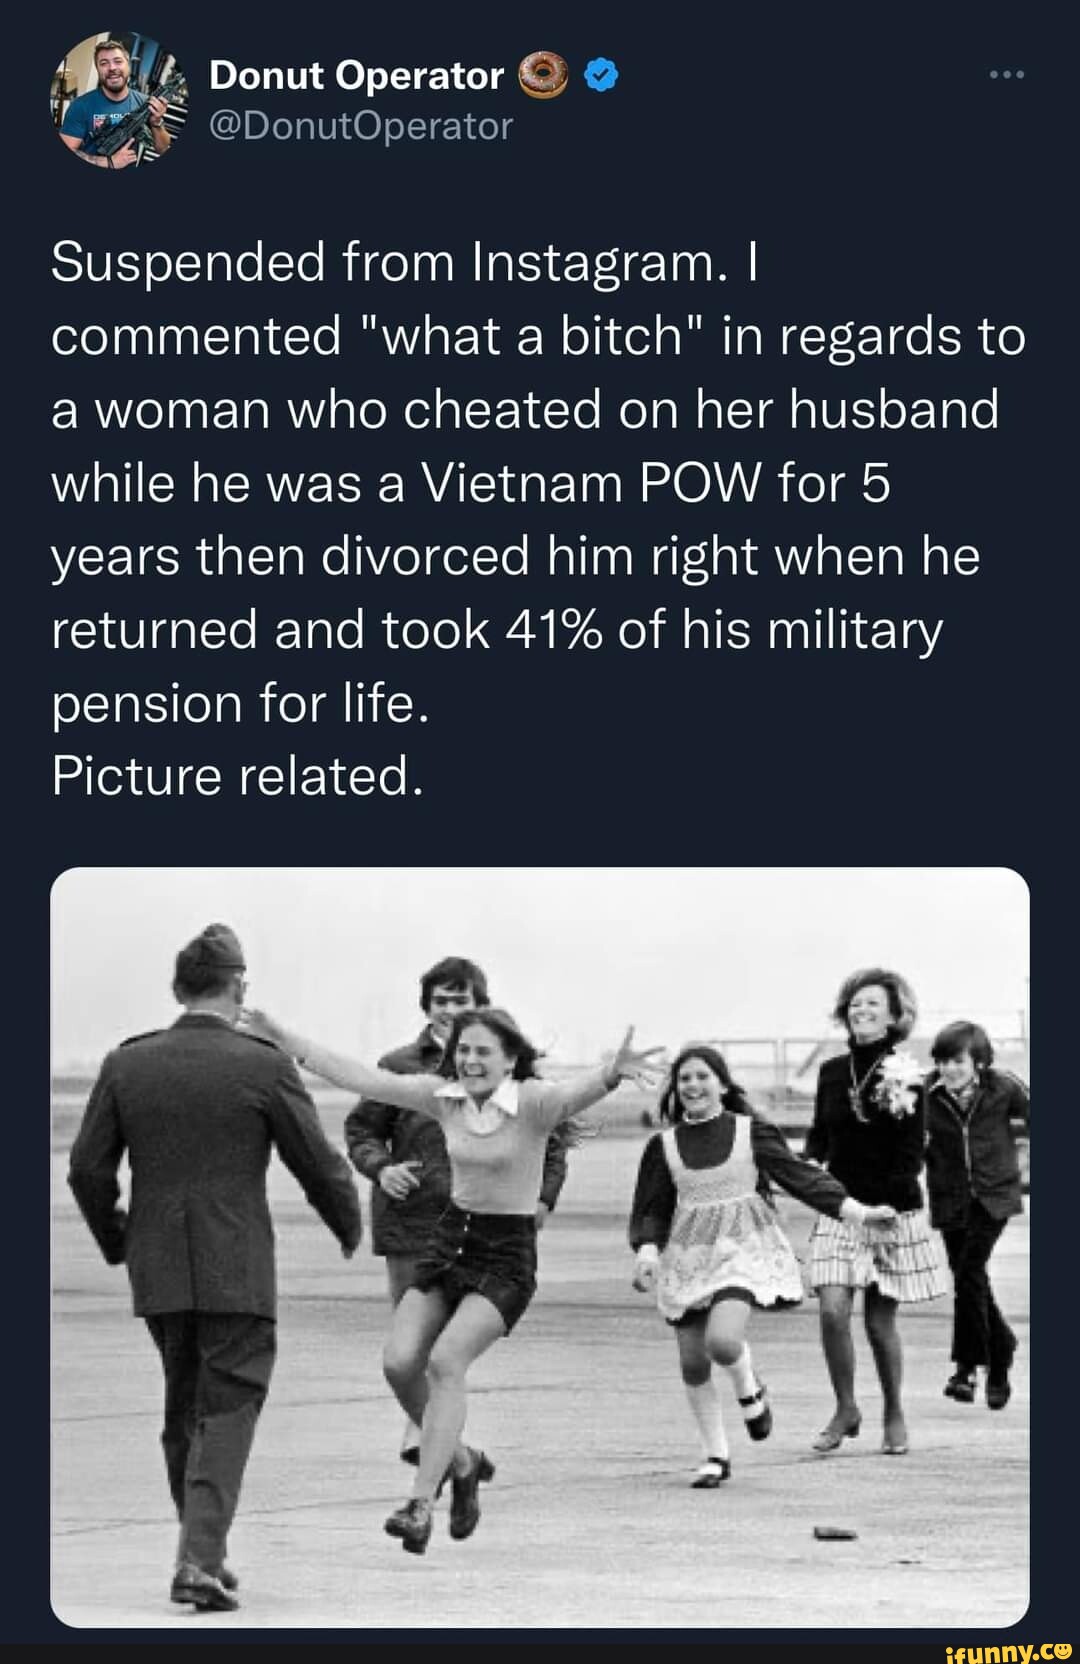Click the woman wearing a flower corsage

pyautogui.click(x=872, y=1200)
